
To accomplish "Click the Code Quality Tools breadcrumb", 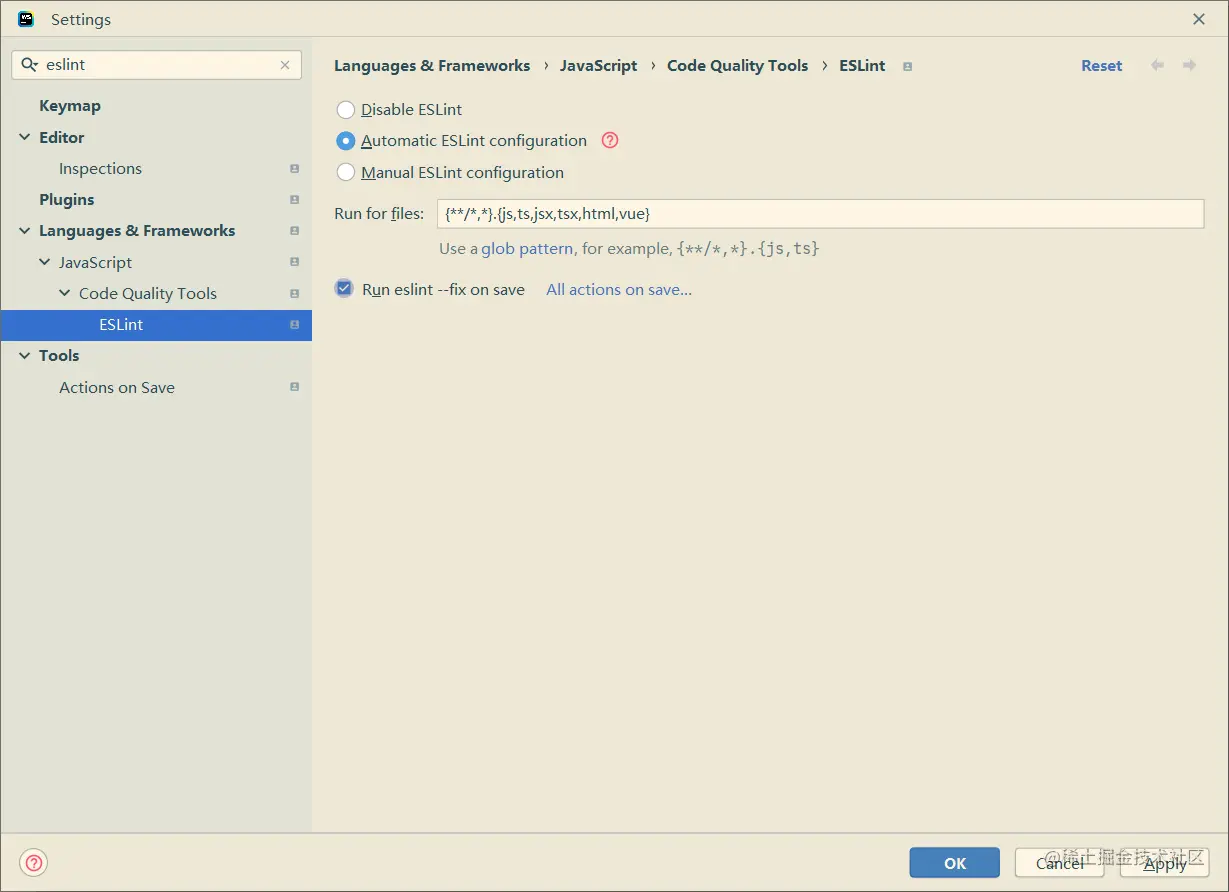I will [737, 66].
